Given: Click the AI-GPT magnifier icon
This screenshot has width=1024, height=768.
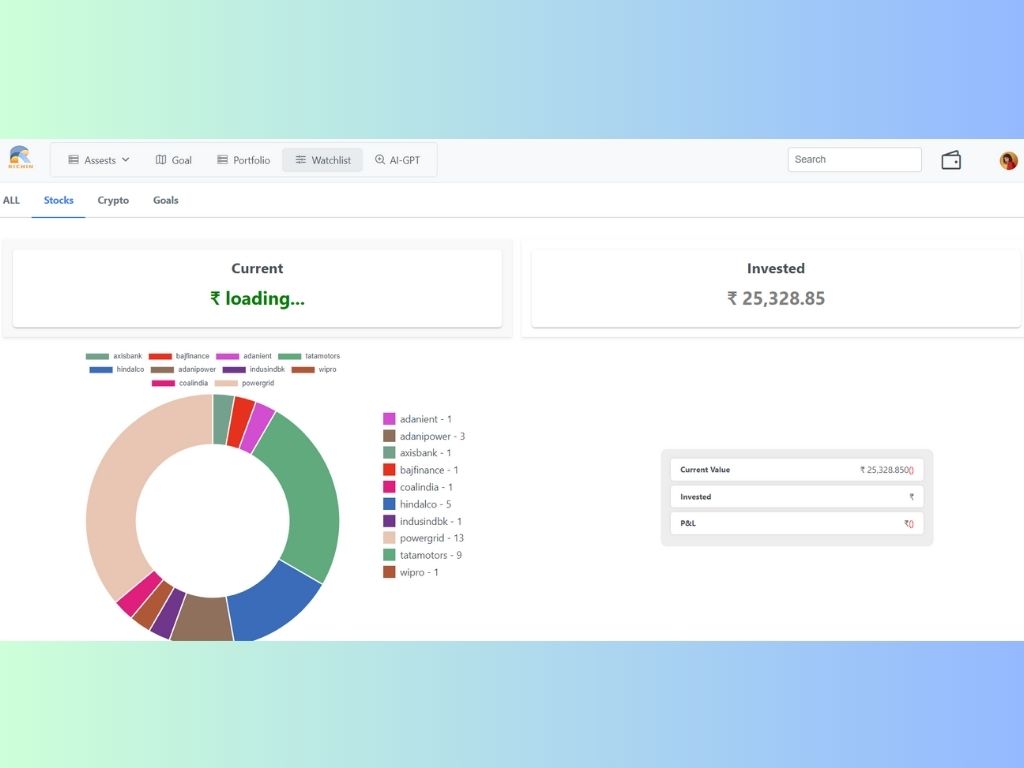Looking at the screenshot, I should coord(380,160).
